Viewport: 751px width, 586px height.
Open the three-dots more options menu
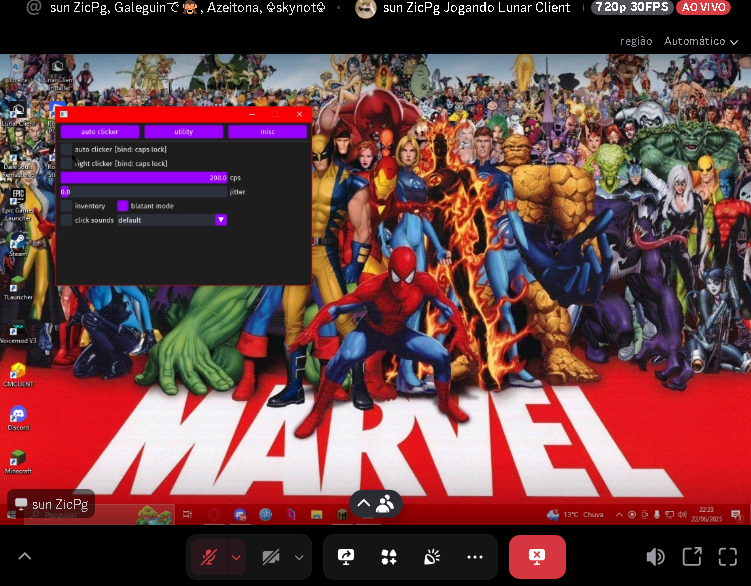(x=475, y=557)
